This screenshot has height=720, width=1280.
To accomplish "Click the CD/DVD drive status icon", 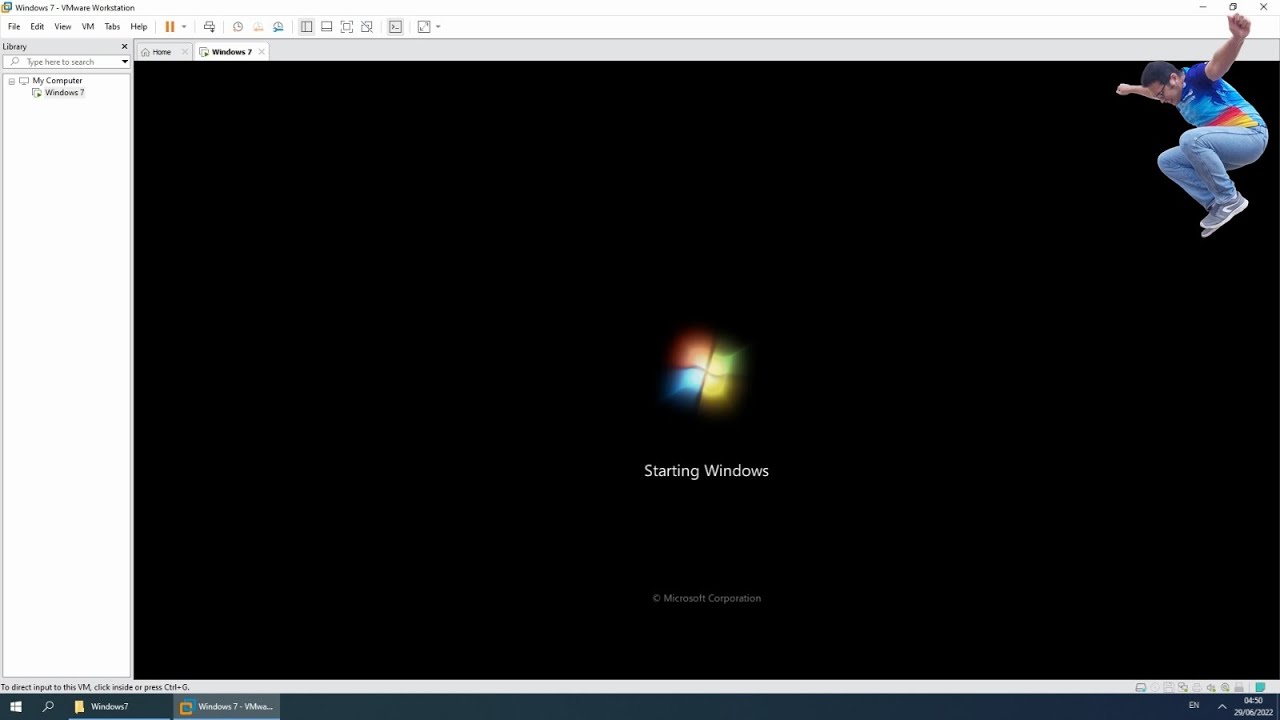I will point(1155,687).
